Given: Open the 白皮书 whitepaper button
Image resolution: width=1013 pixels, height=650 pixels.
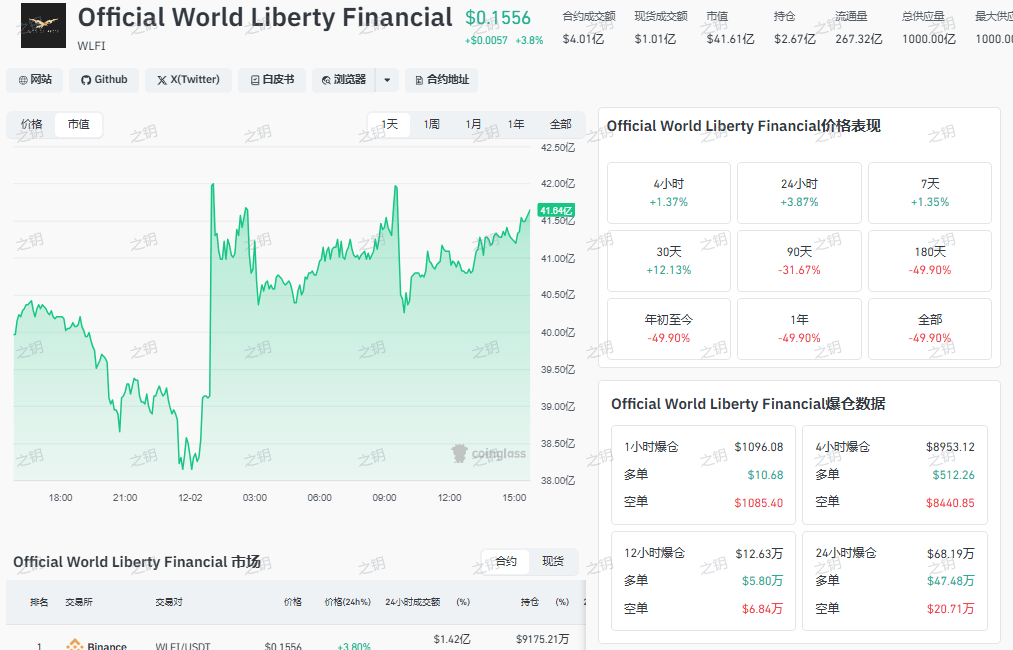Looking at the screenshot, I should [271, 80].
